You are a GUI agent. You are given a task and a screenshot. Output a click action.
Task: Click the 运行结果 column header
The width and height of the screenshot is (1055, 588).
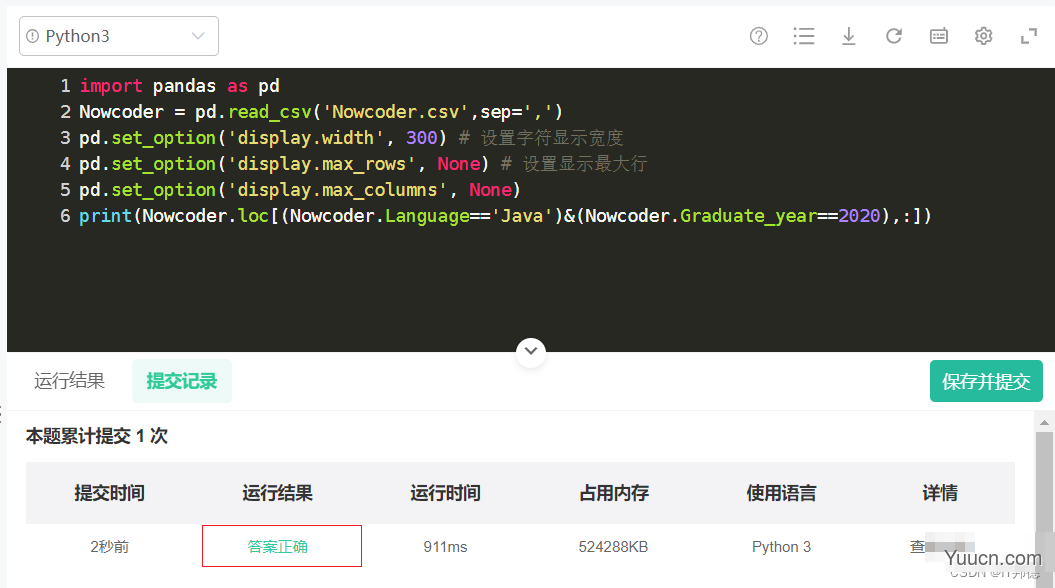pyautogui.click(x=277, y=493)
